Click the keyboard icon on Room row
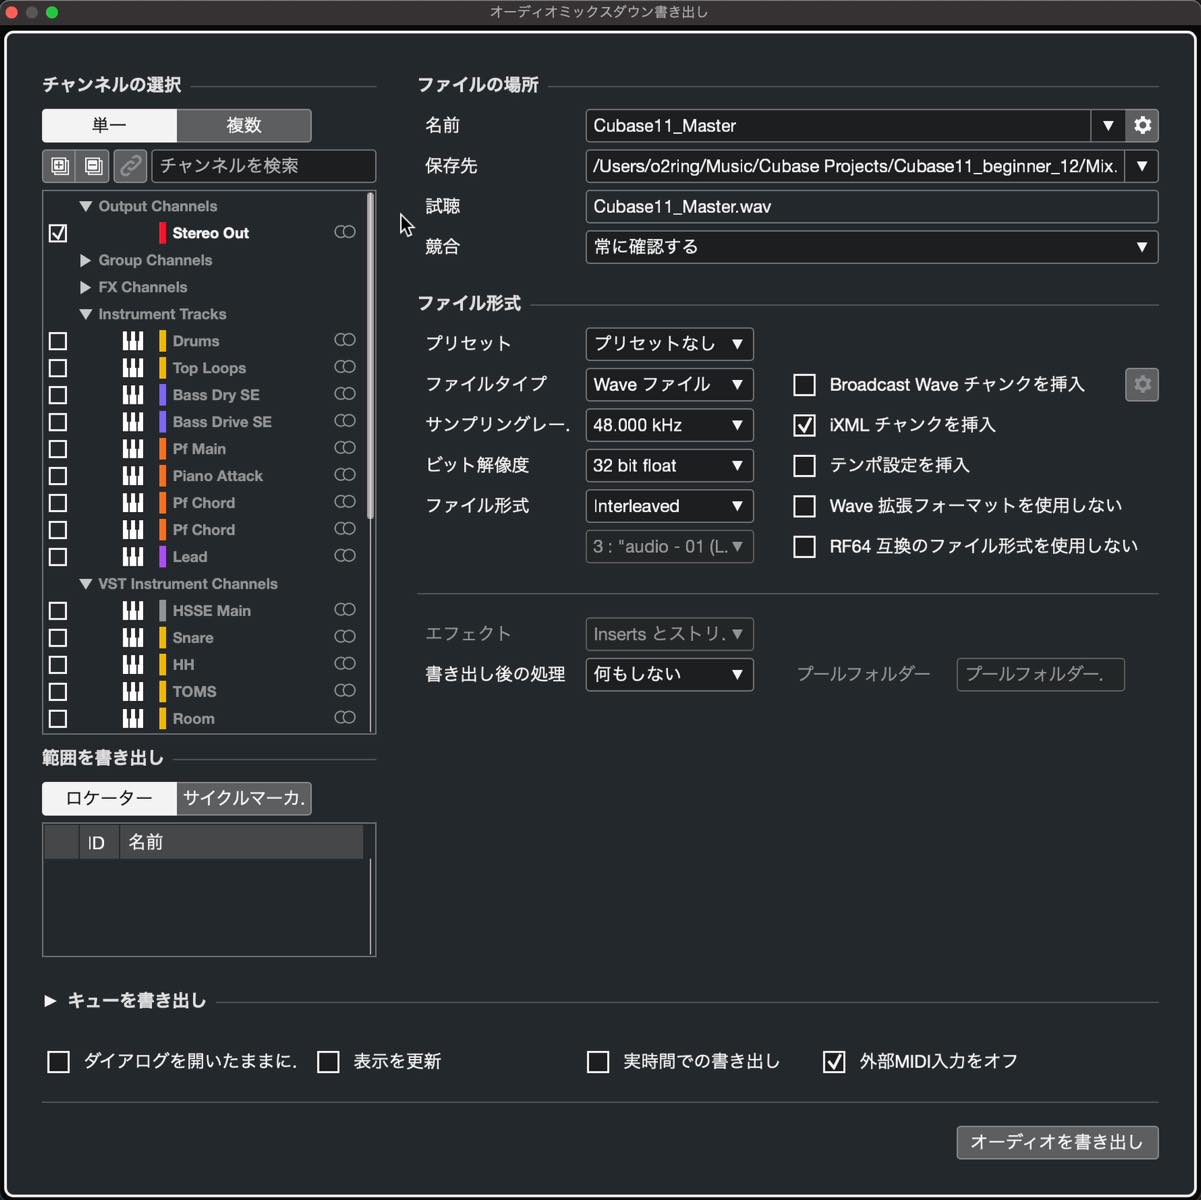The image size is (1201, 1200). (x=133, y=719)
